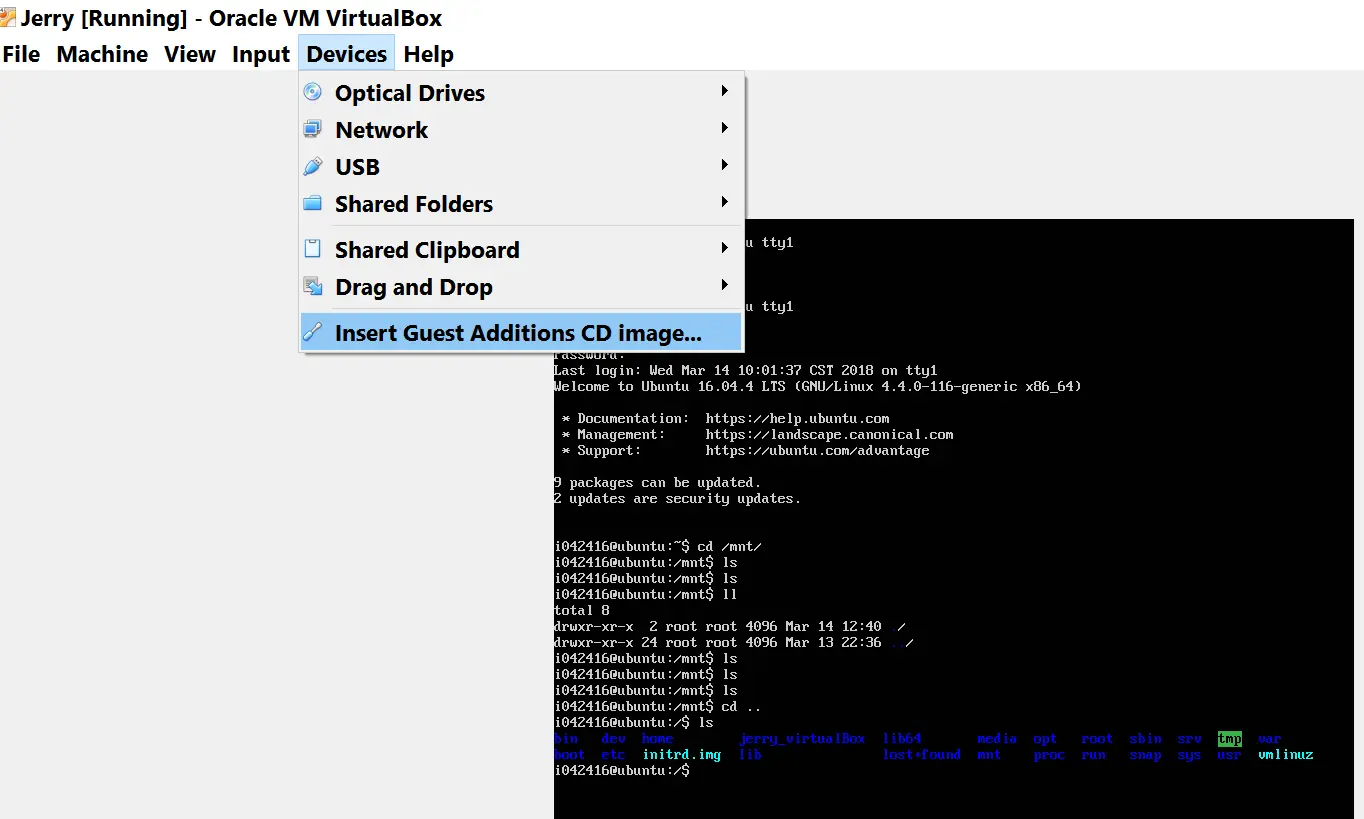Click highlighted 'tmp' directory in terminal

pos(1229,738)
